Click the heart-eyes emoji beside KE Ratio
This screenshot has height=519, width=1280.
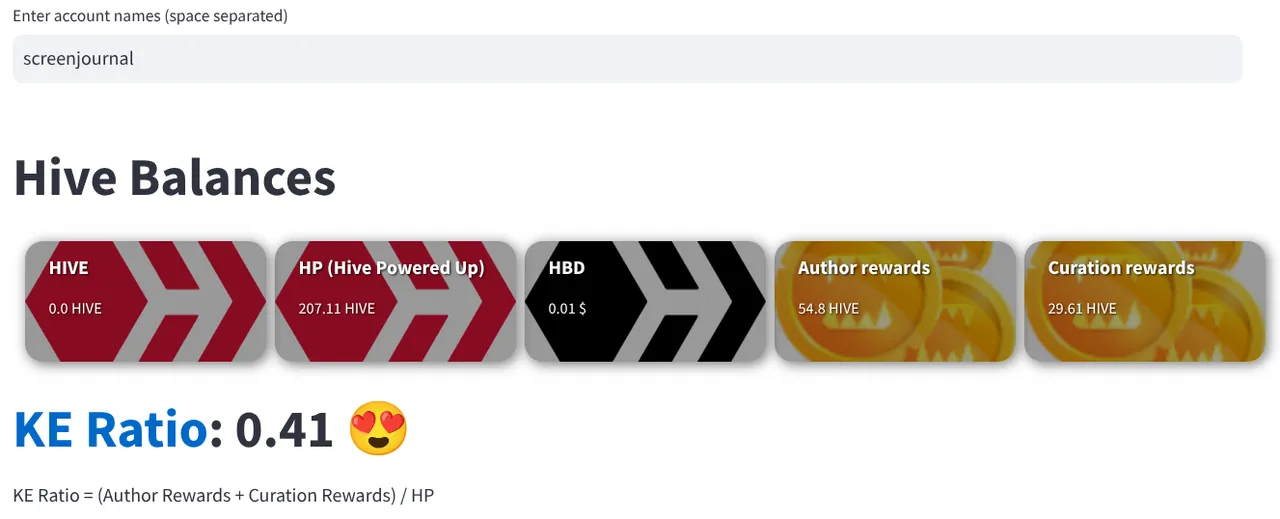379,430
